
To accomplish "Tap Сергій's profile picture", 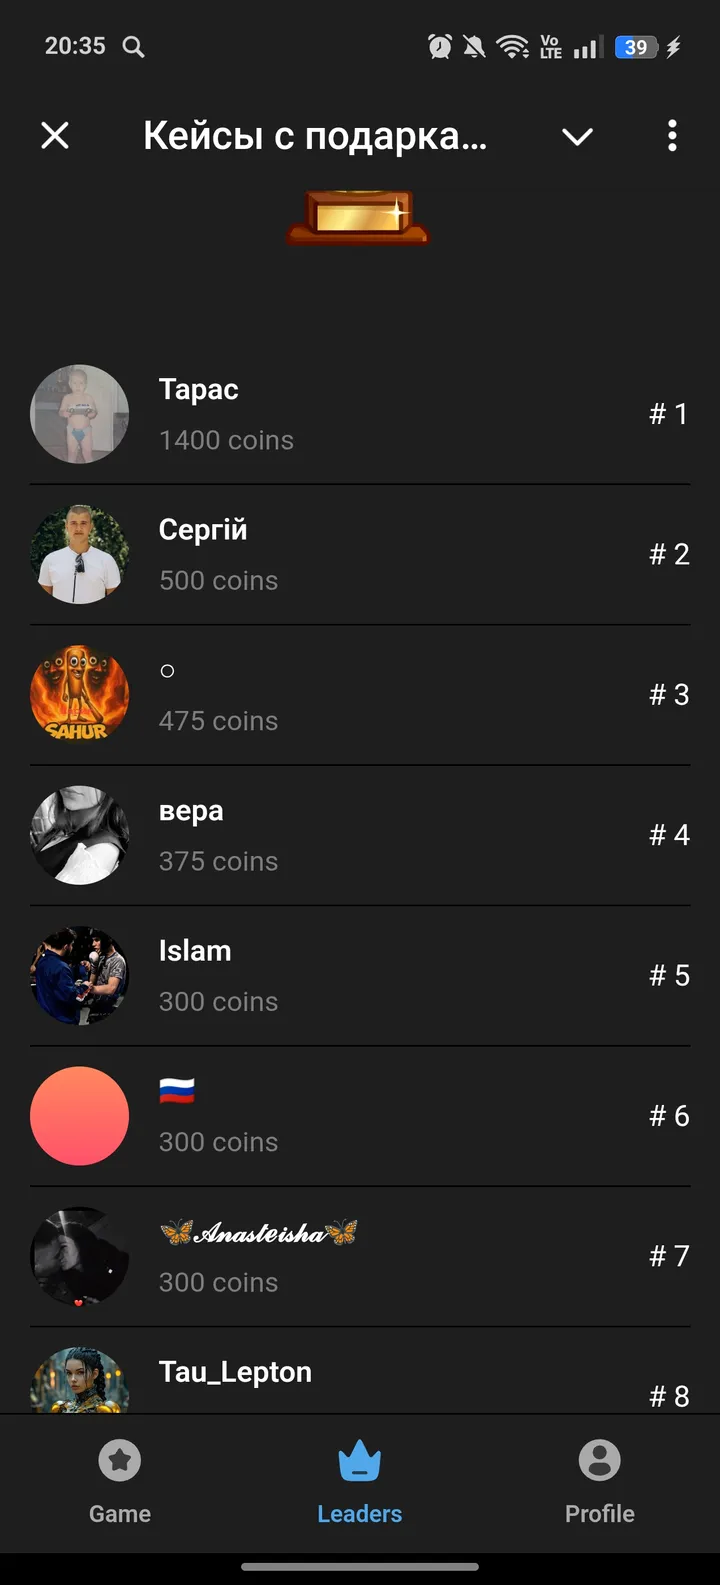I will [x=80, y=554].
